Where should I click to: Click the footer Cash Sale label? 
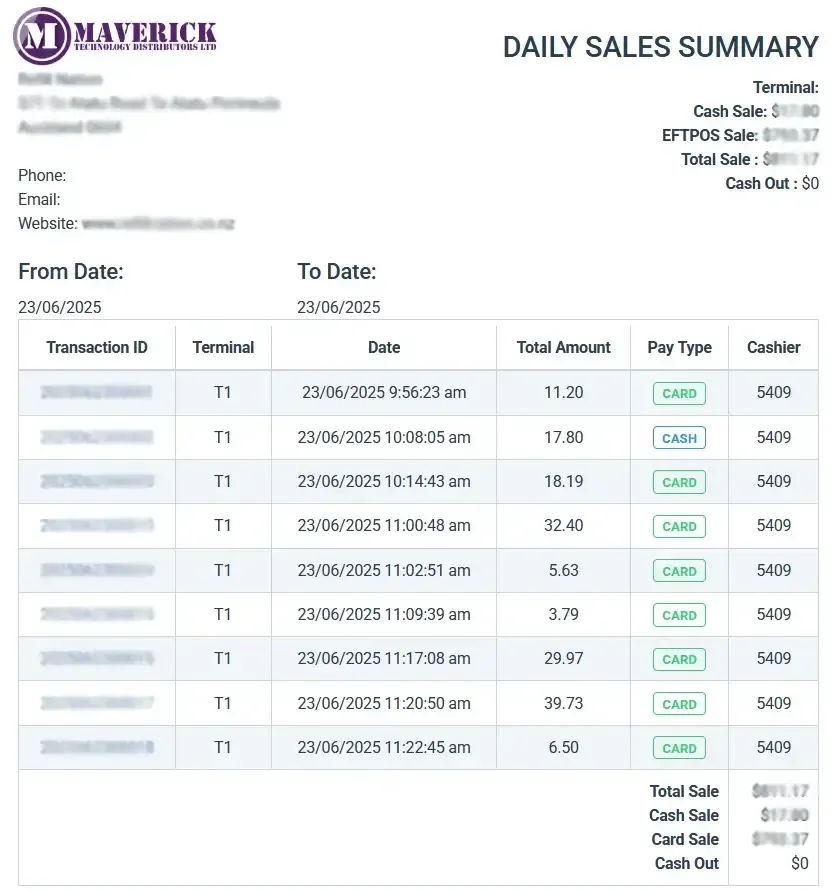click(x=684, y=815)
